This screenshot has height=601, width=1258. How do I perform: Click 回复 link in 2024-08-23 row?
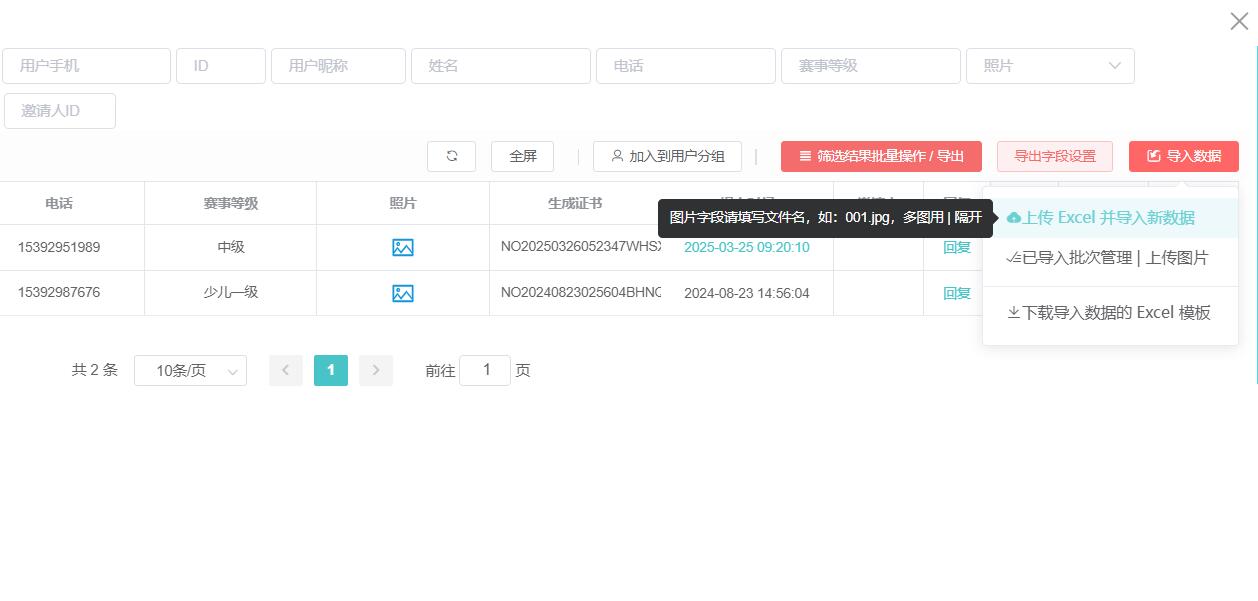(x=957, y=293)
